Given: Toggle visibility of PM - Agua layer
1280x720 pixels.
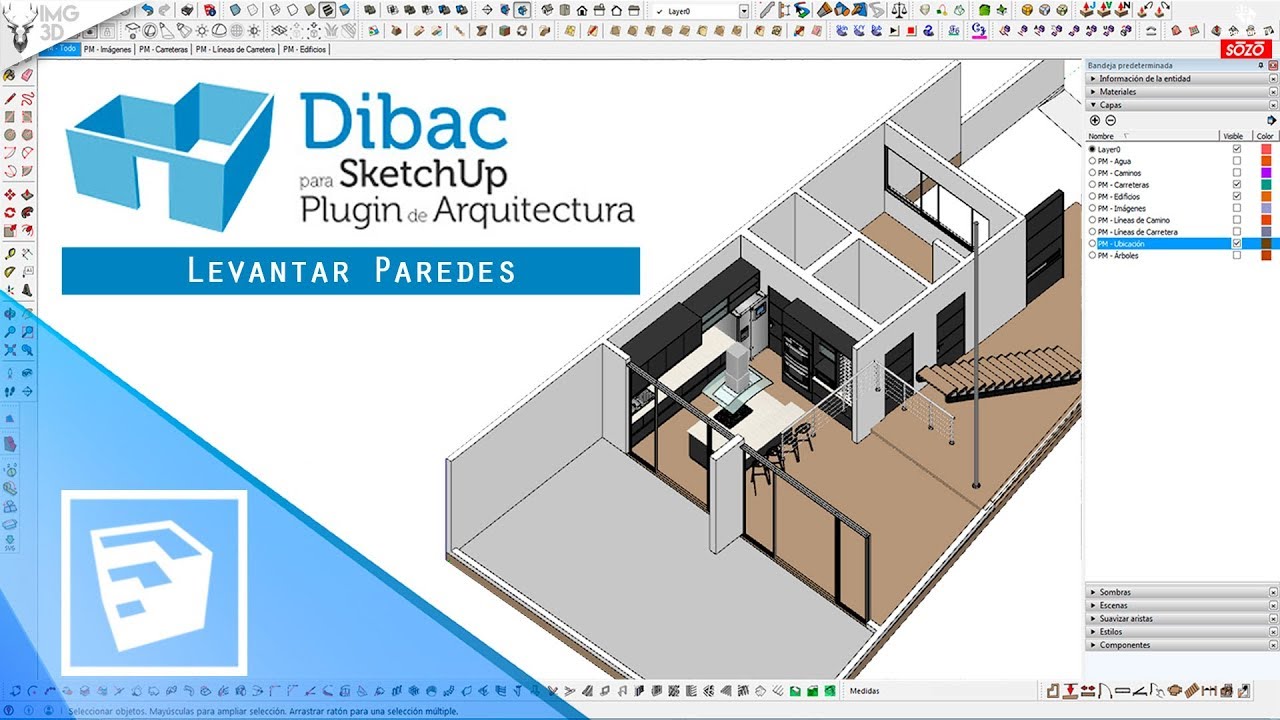Looking at the screenshot, I should point(1237,161).
